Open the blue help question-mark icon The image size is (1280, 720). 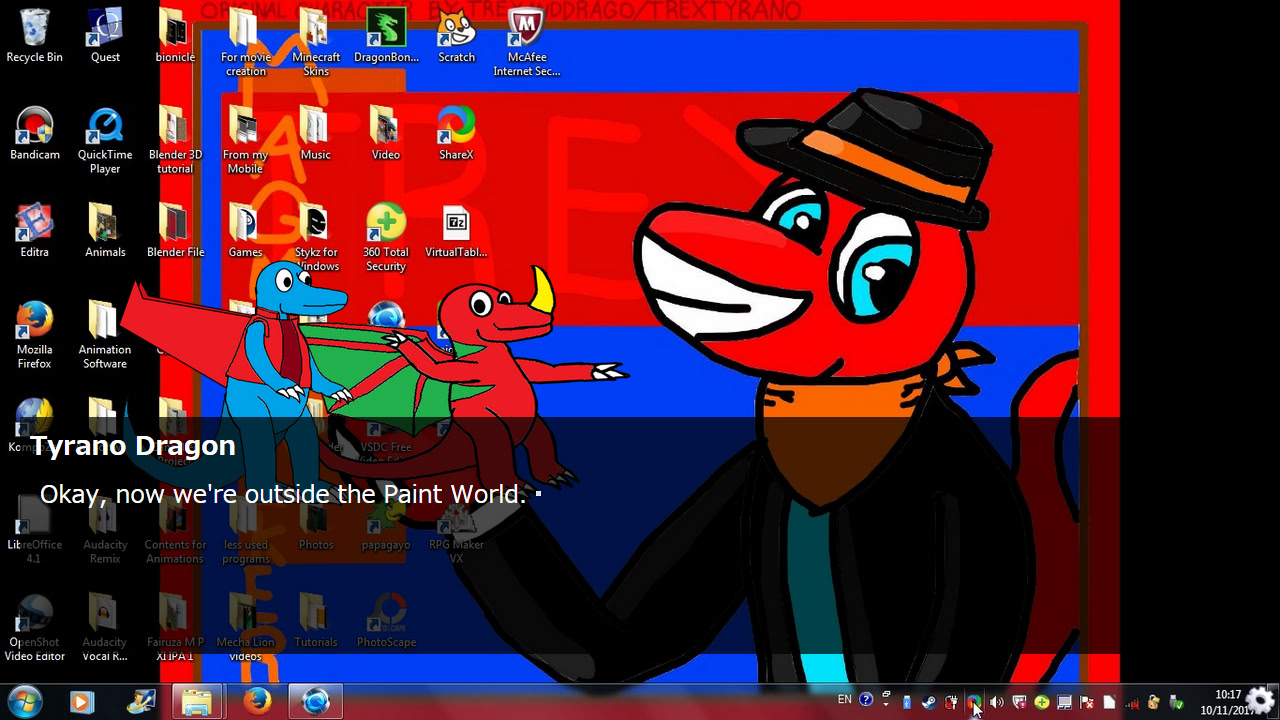(866, 700)
